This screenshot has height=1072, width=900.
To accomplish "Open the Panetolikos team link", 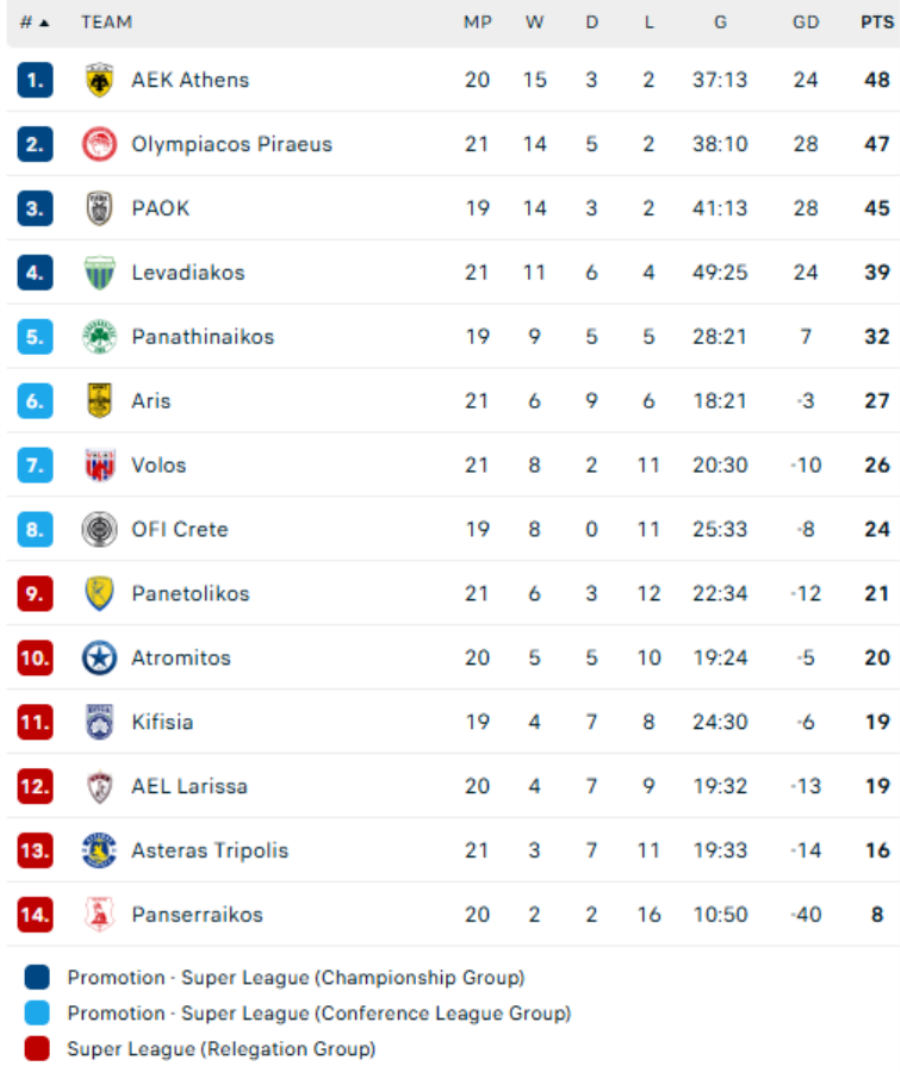I will tap(190, 594).
